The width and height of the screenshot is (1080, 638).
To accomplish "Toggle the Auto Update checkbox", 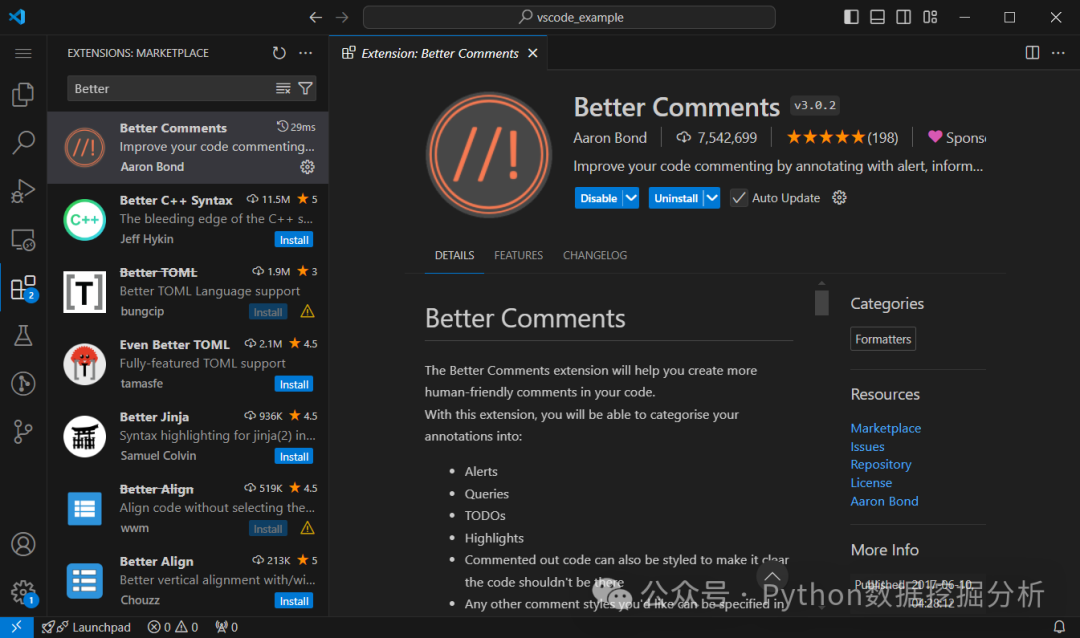I will 738,198.
